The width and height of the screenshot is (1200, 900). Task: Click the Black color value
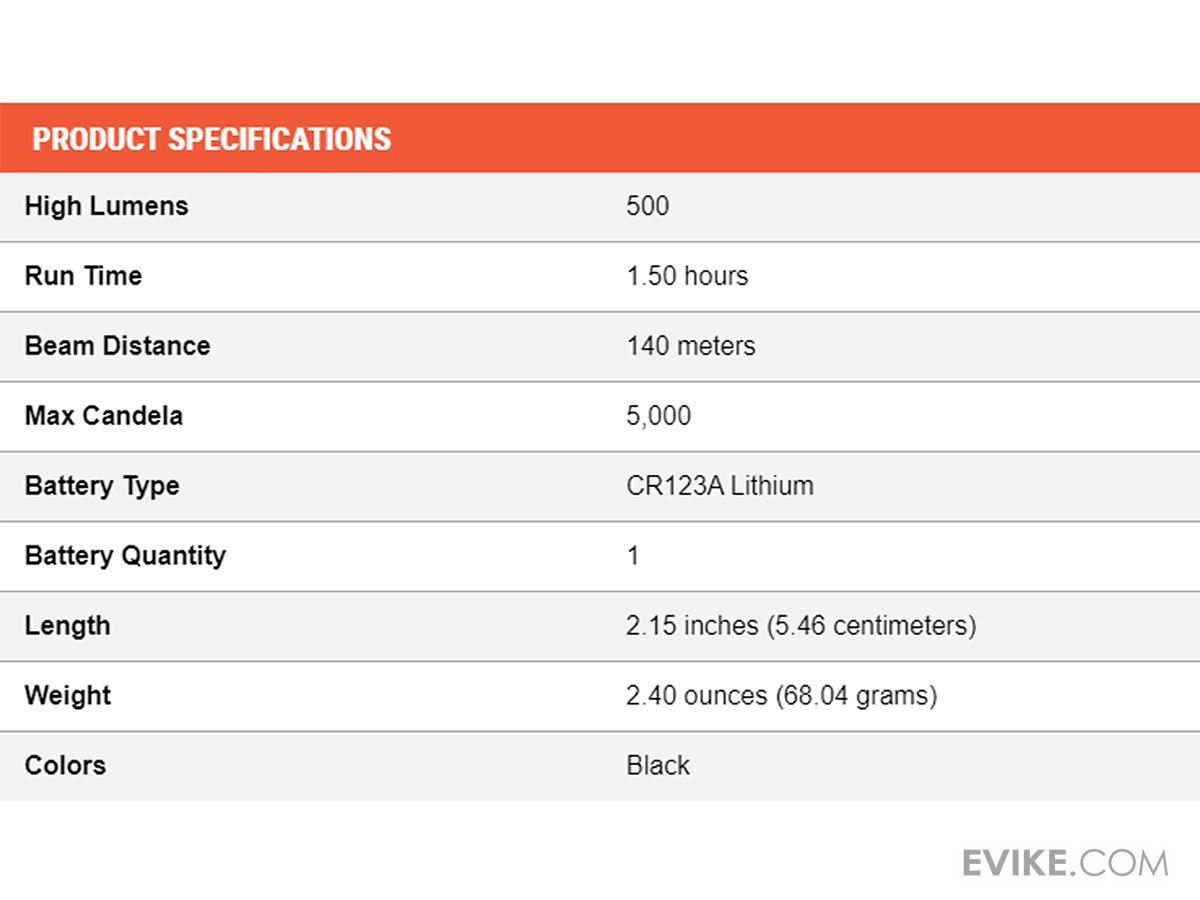658,765
